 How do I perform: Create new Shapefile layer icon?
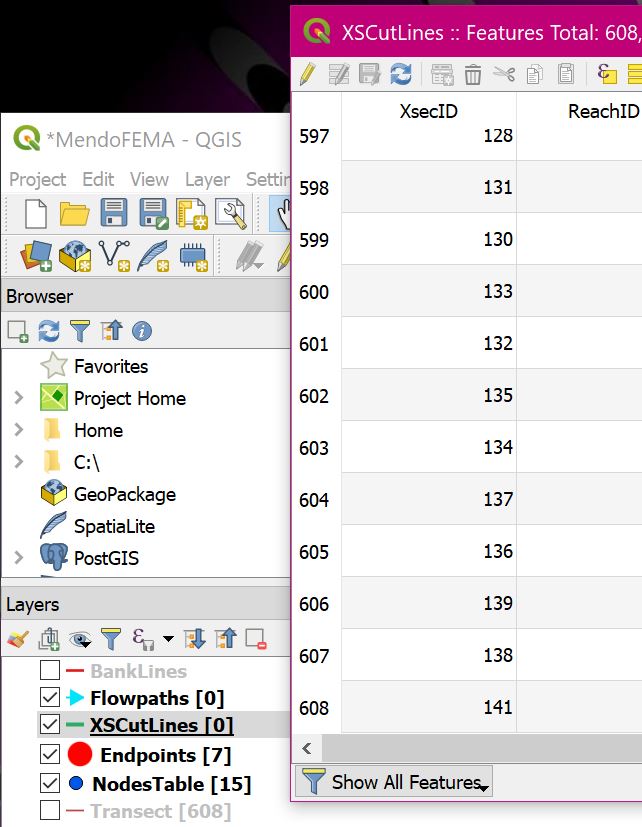click(x=114, y=256)
